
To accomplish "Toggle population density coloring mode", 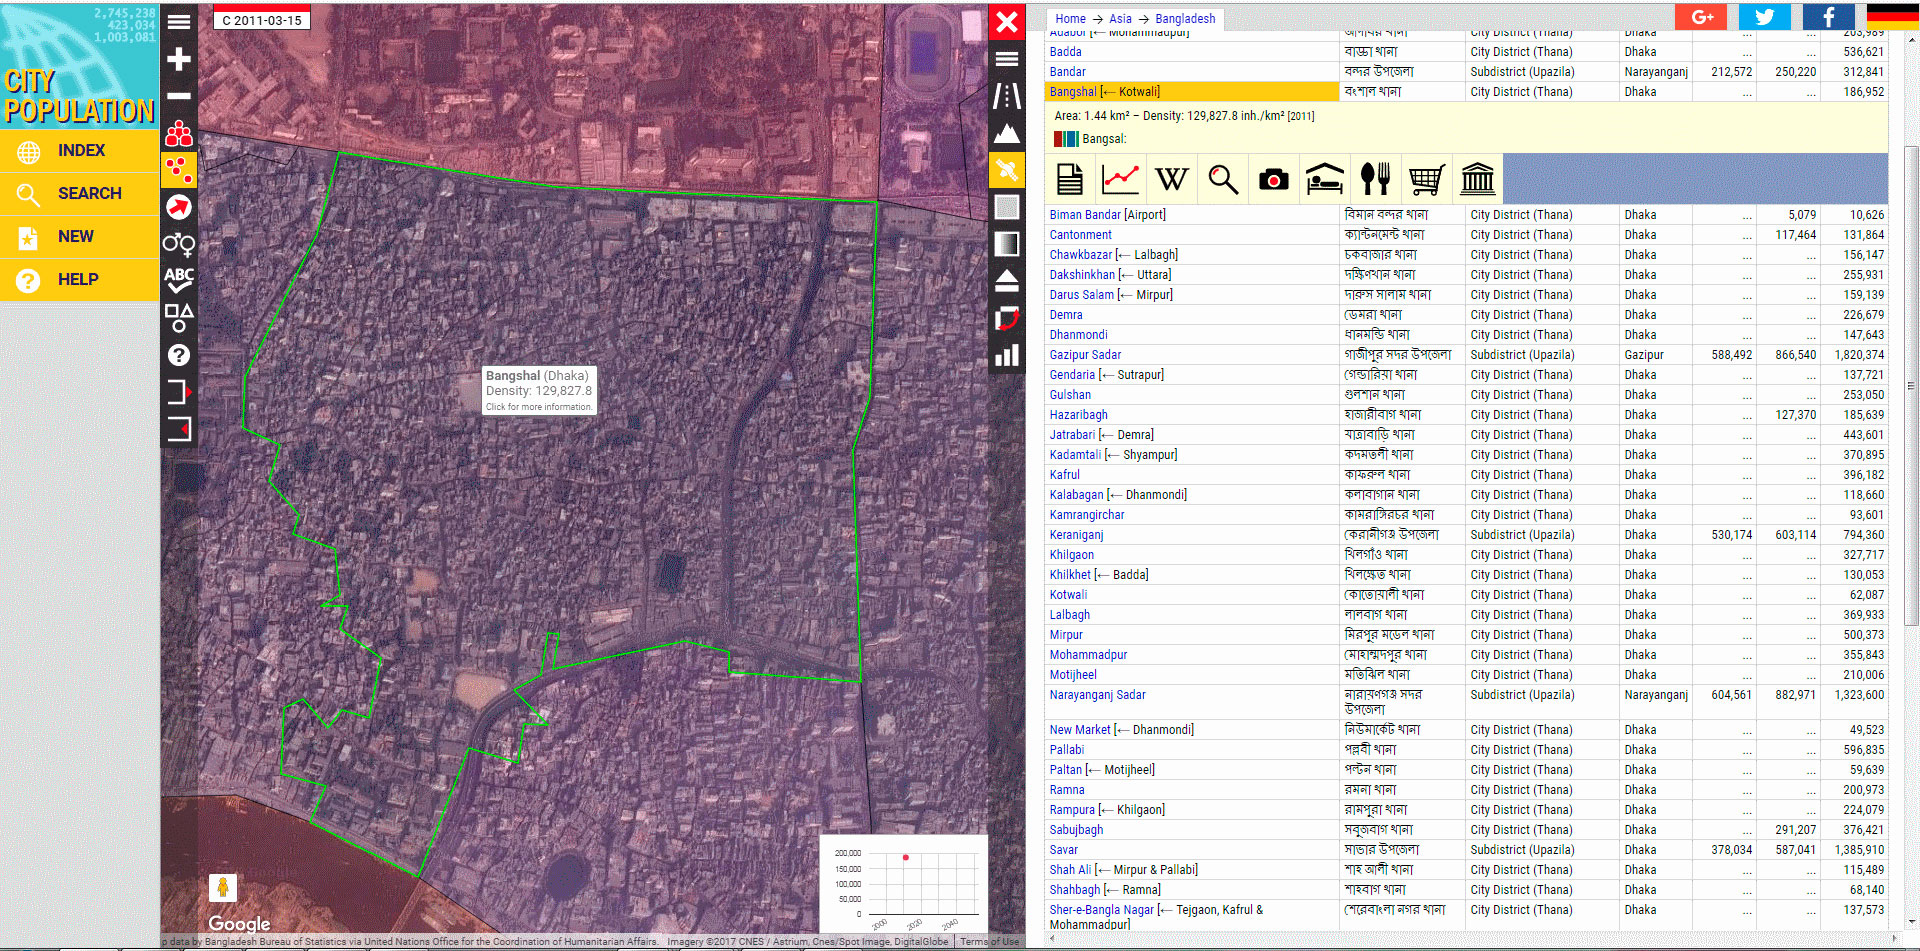I will [179, 170].
